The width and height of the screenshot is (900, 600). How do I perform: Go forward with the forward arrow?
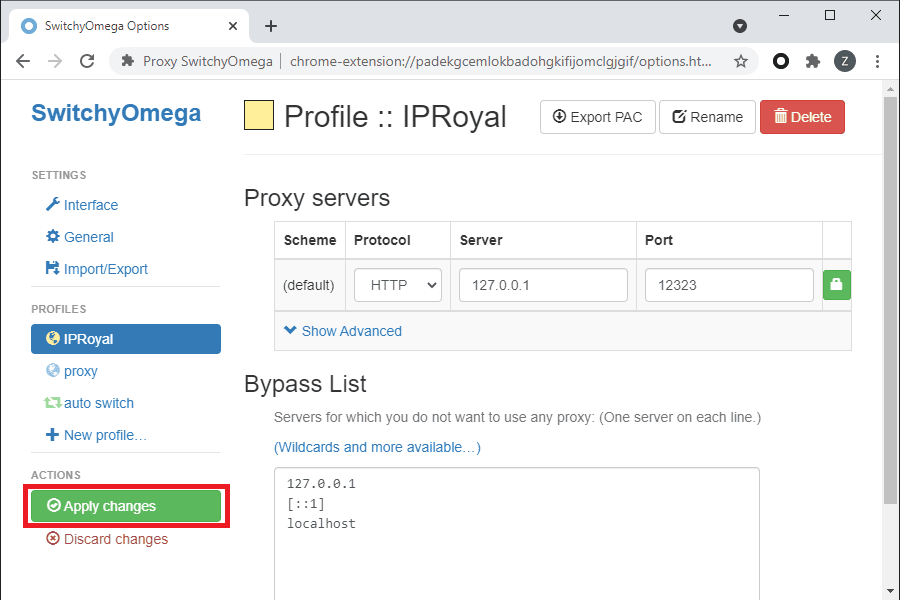(x=55, y=61)
